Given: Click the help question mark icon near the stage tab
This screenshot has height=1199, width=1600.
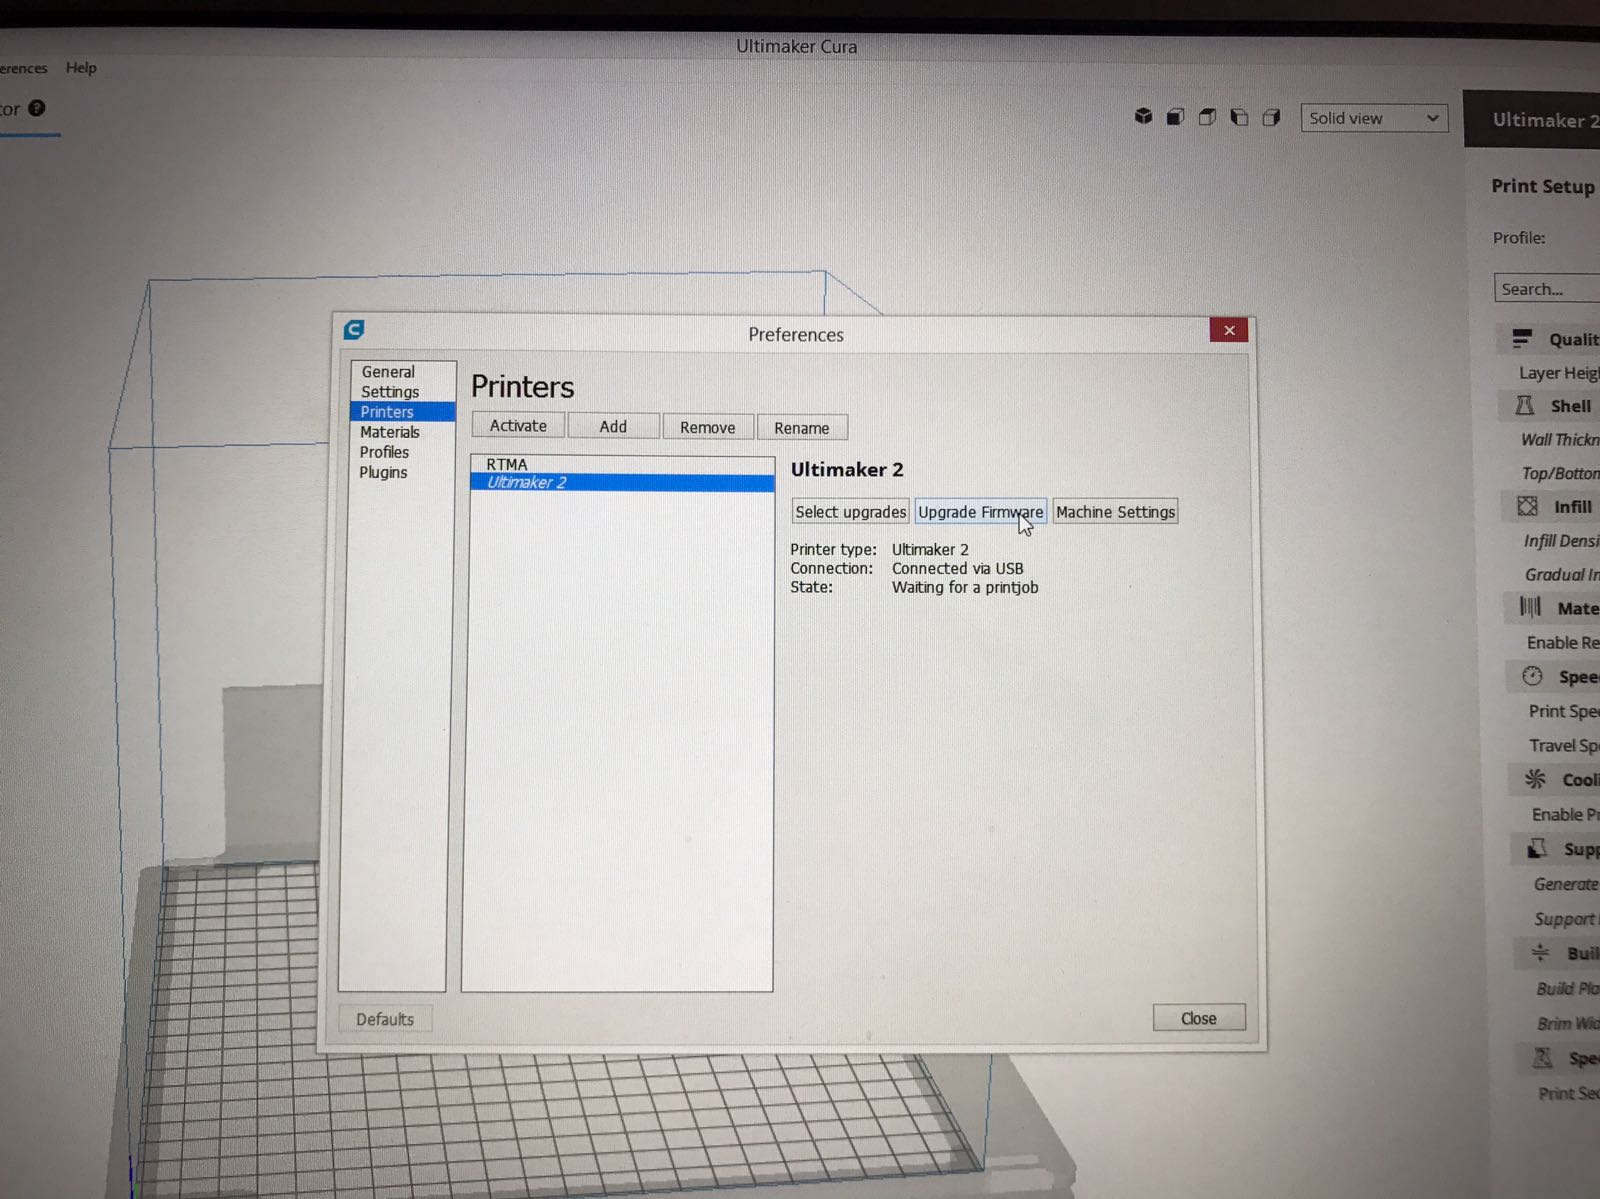Looking at the screenshot, I should click(x=37, y=108).
